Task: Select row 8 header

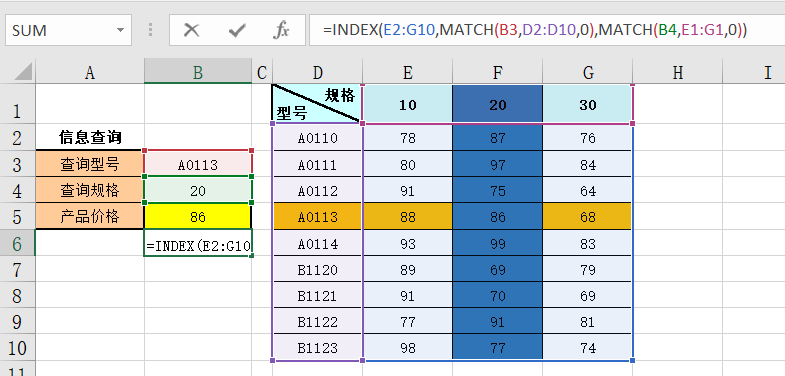Action: coord(18,295)
